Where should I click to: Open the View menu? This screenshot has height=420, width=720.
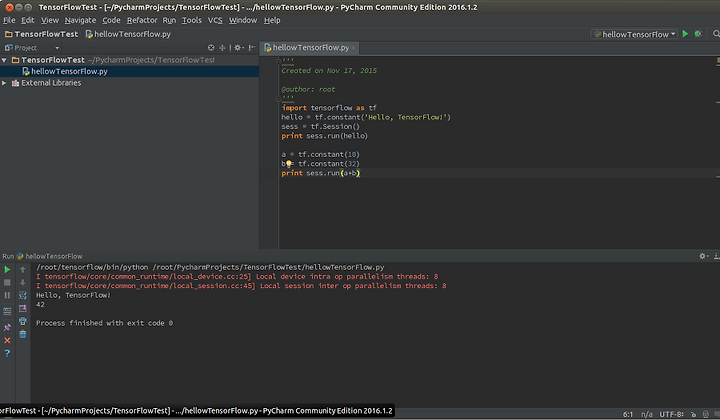pos(50,20)
